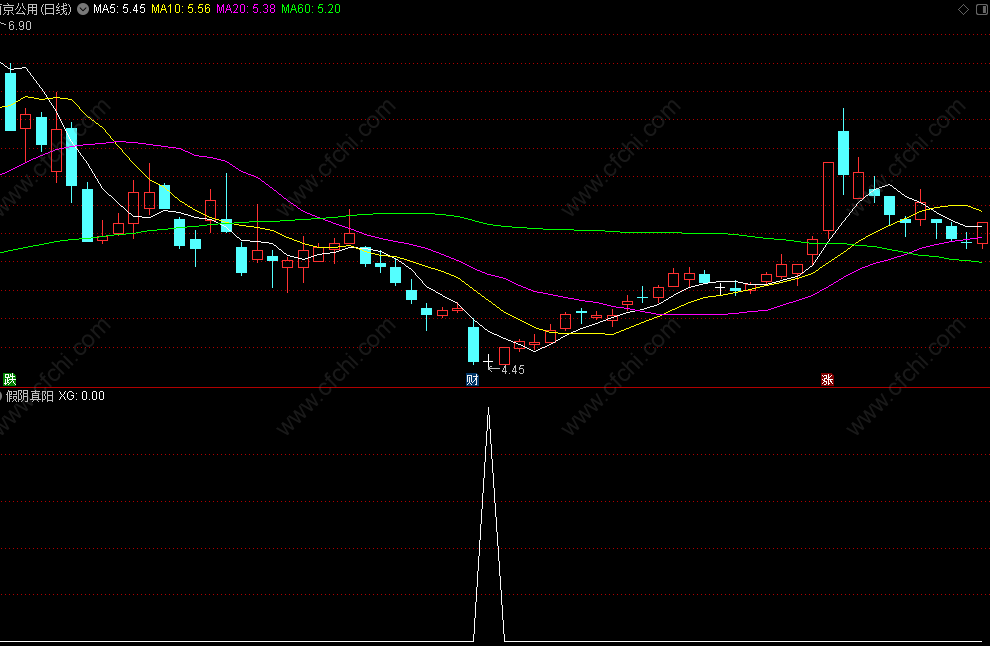Toggle the side panel icon at top right
The height and width of the screenshot is (646, 990).
[x=982, y=9]
